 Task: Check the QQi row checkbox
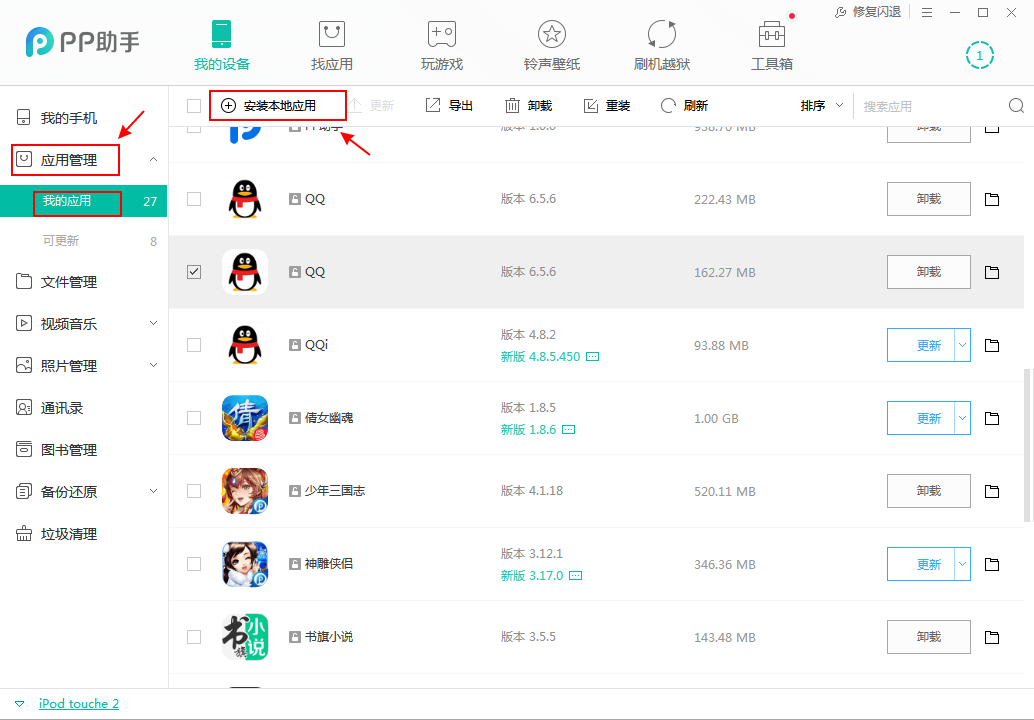(x=194, y=345)
